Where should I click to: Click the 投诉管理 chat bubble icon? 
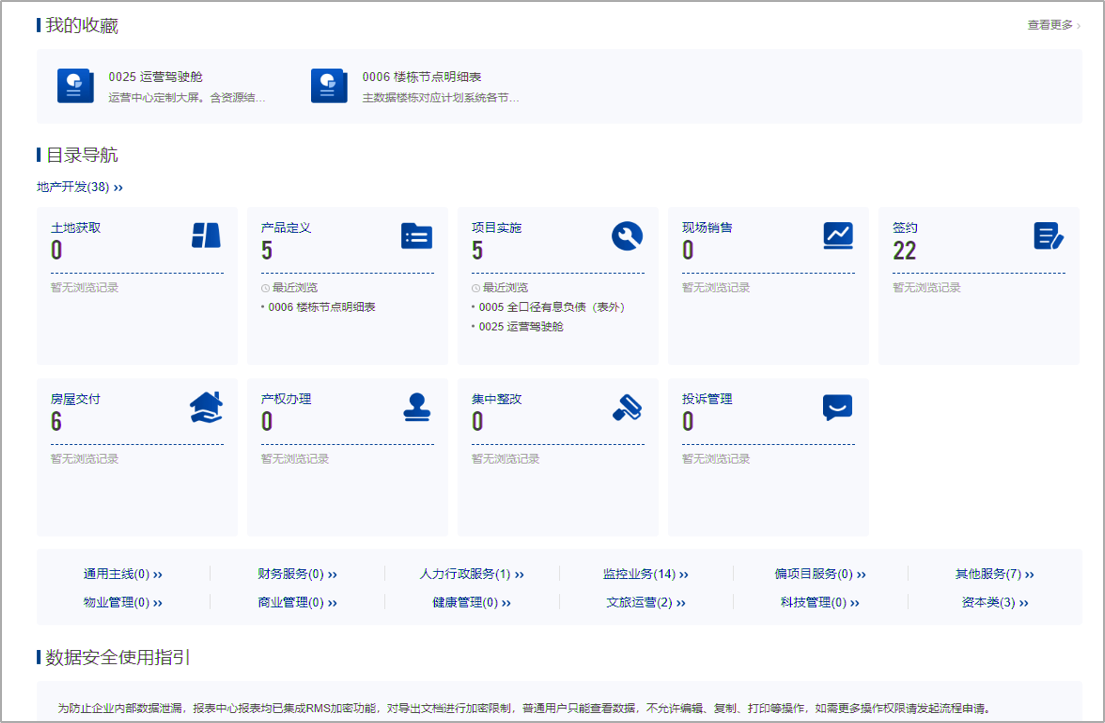point(838,407)
